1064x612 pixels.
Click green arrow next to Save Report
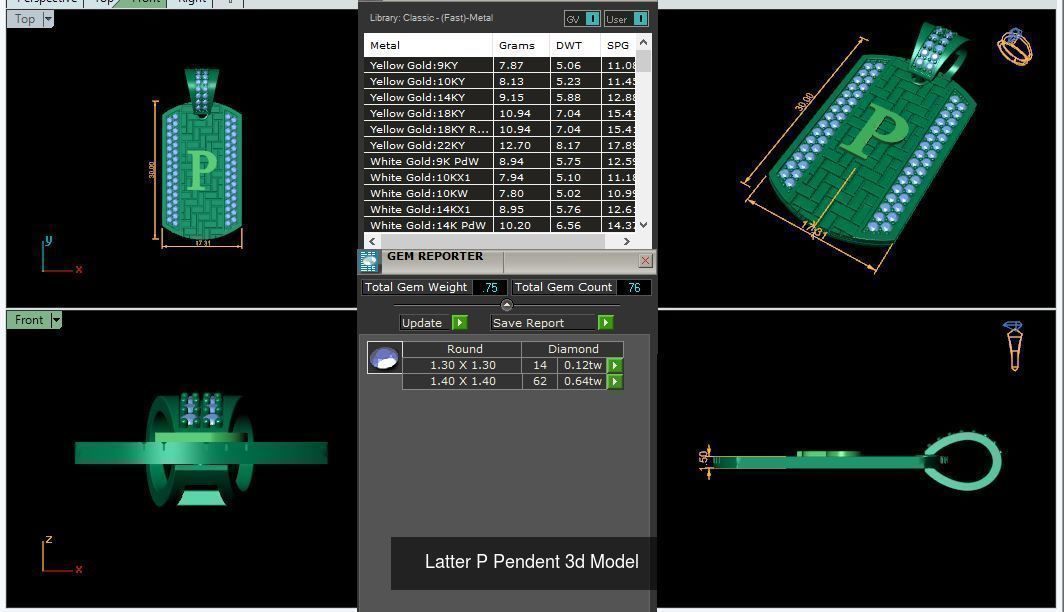[x=605, y=323]
